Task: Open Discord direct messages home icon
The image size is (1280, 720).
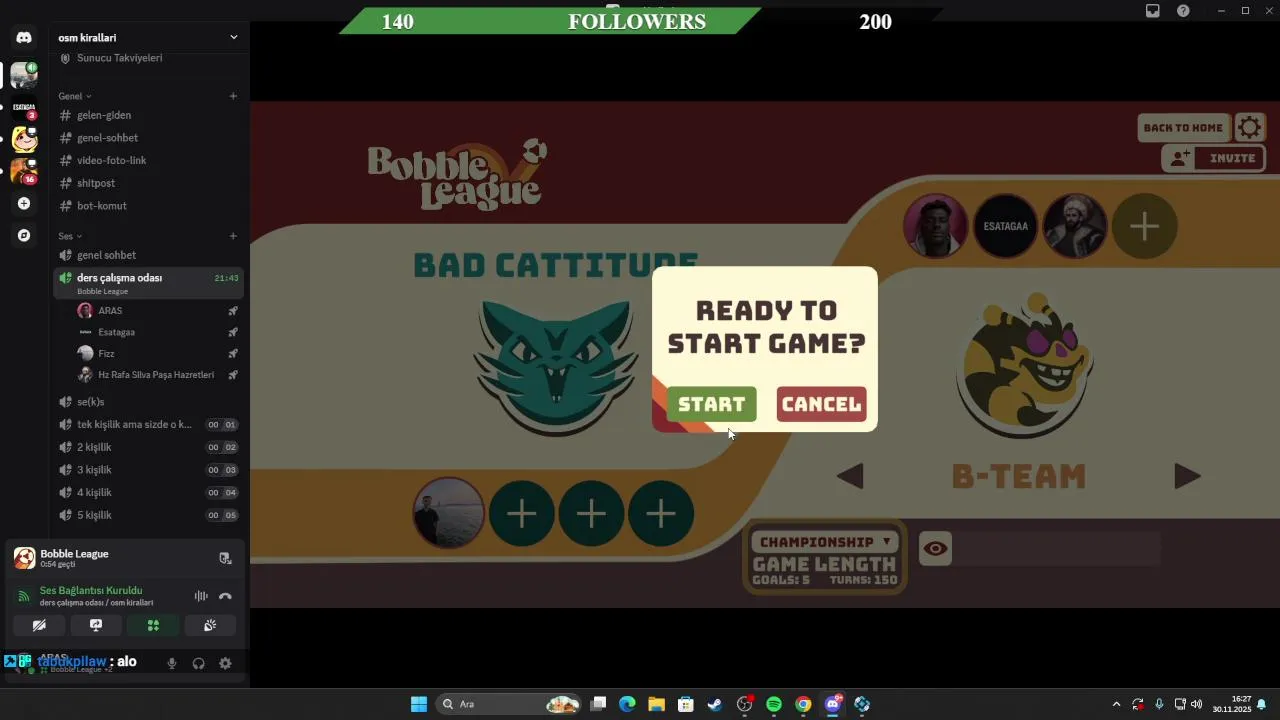Action: click(24, 37)
